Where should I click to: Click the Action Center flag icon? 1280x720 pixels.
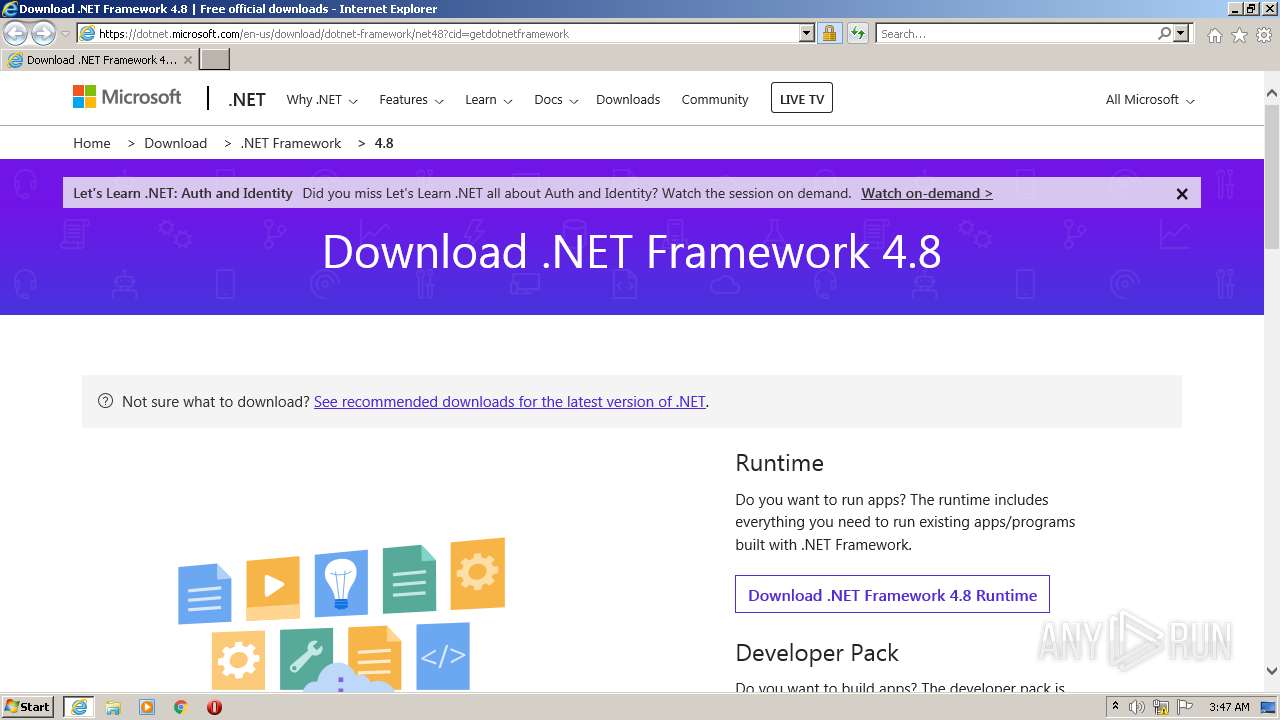pyautogui.click(x=1185, y=707)
